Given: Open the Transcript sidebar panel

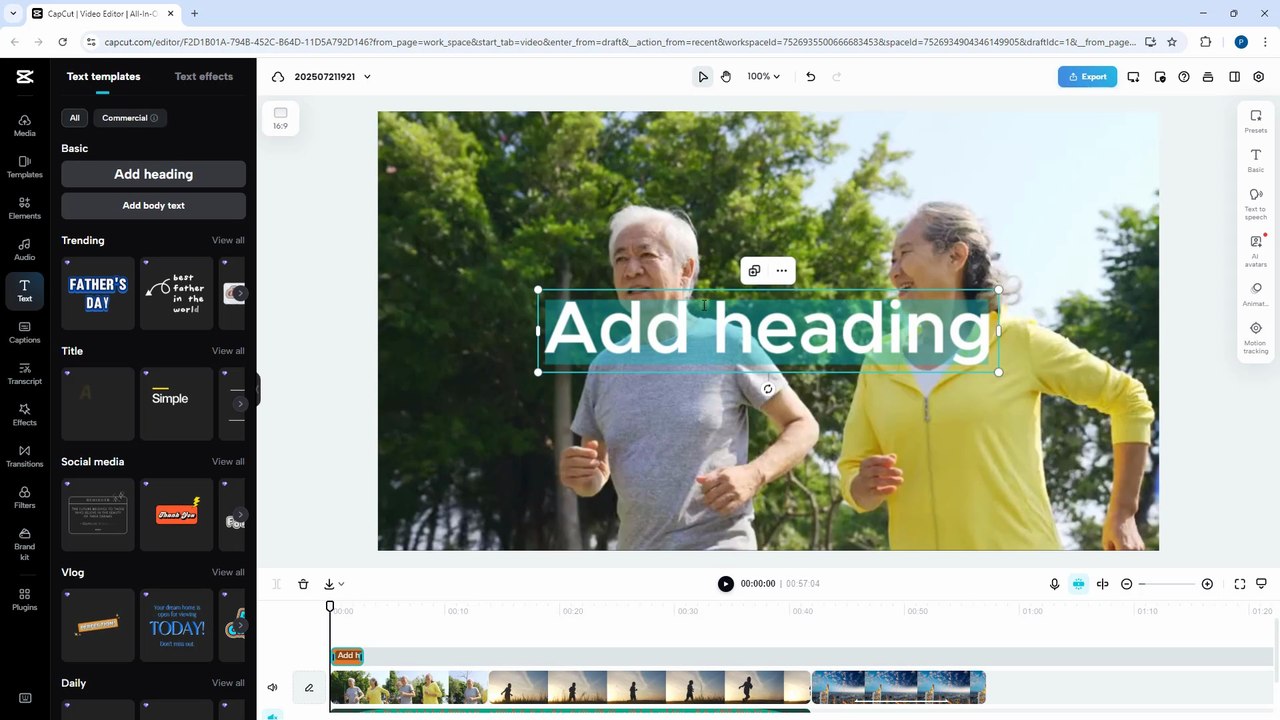Looking at the screenshot, I should [24, 373].
